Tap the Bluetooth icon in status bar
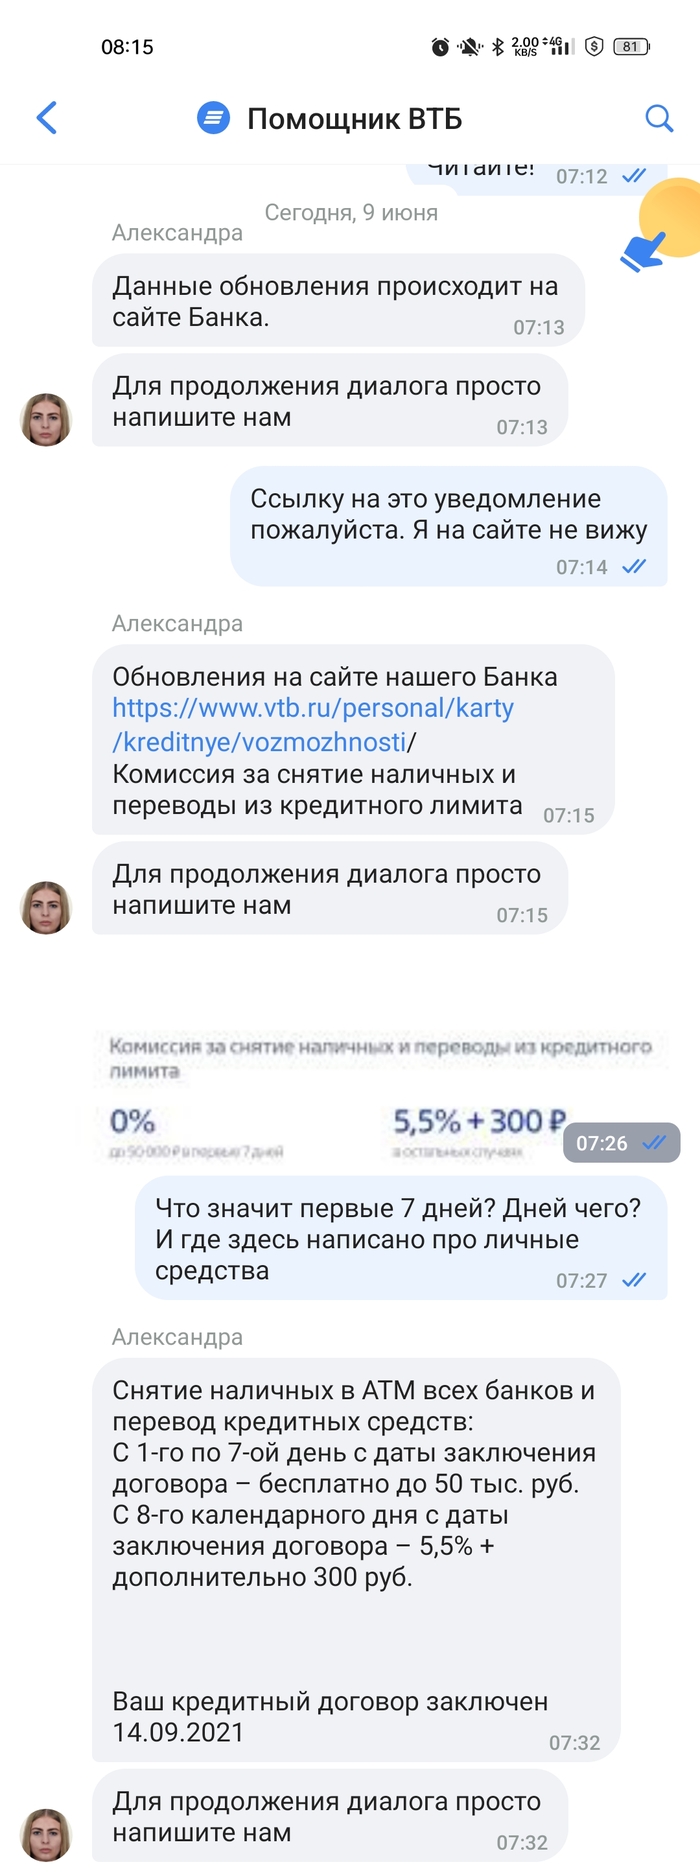This screenshot has height=1873, width=700. pos(497,47)
